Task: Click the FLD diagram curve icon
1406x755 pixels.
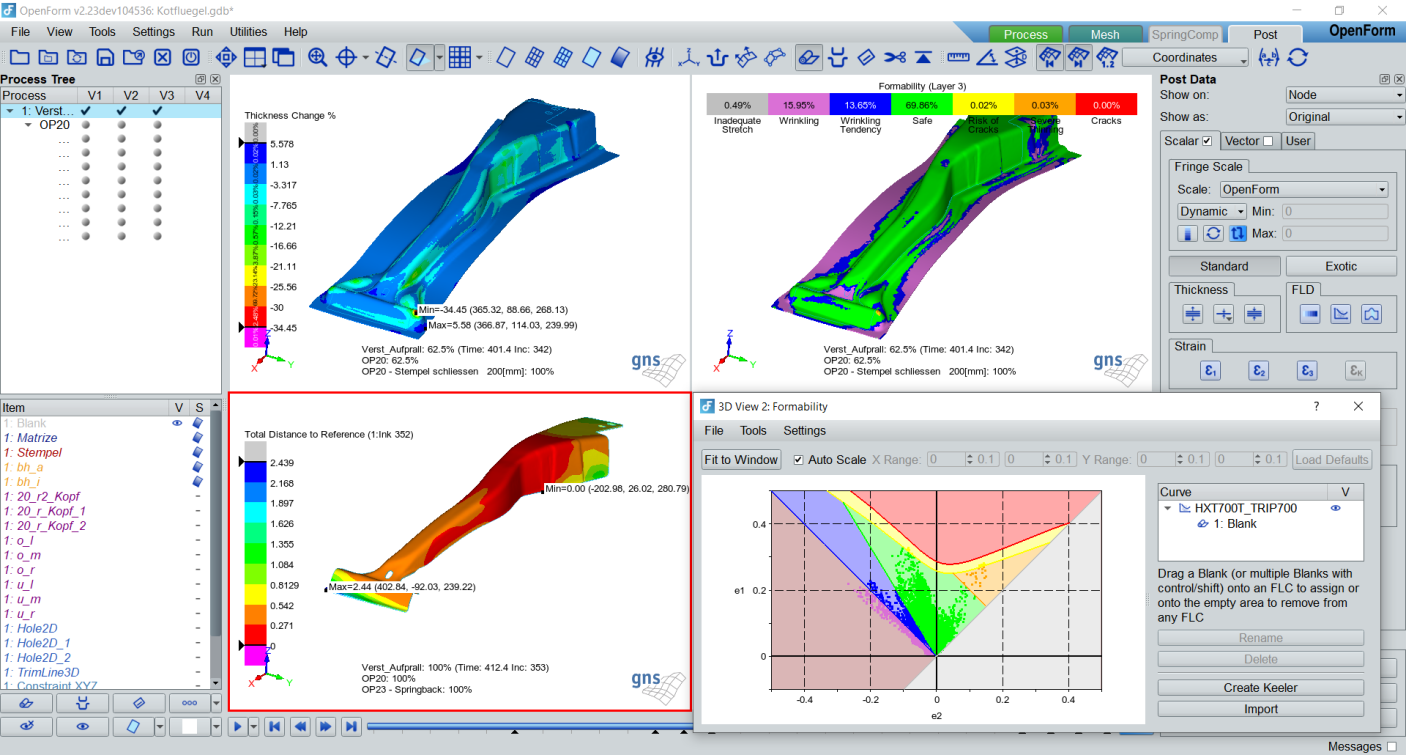Action: [1341, 314]
